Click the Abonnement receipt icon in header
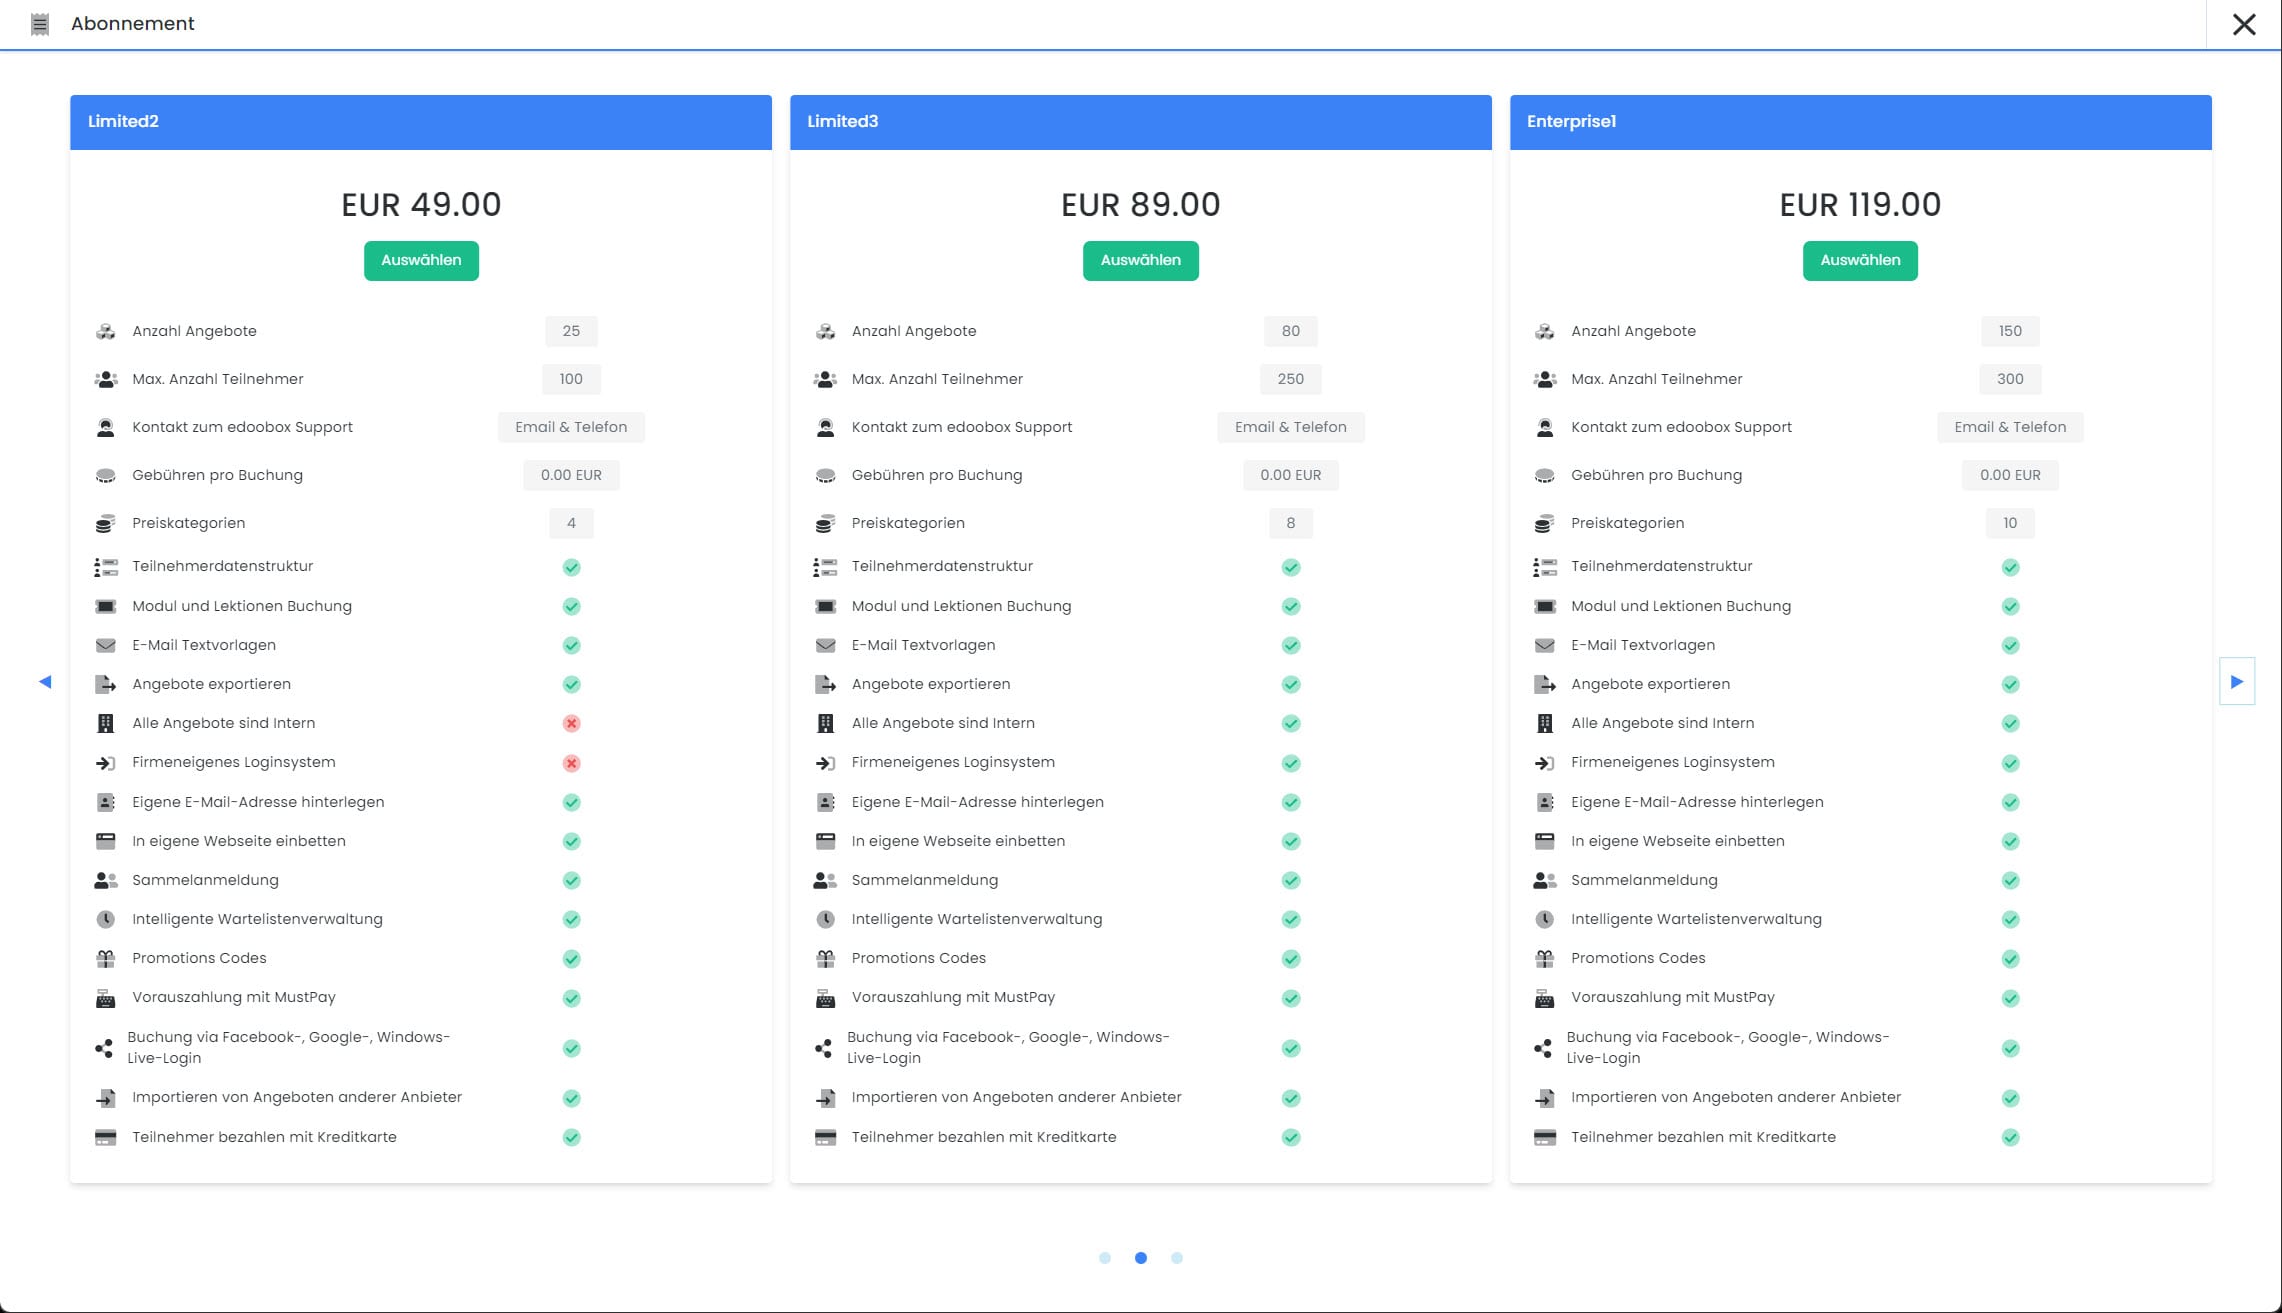Viewport: 2282px width, 1313px height. coord(40,24)
